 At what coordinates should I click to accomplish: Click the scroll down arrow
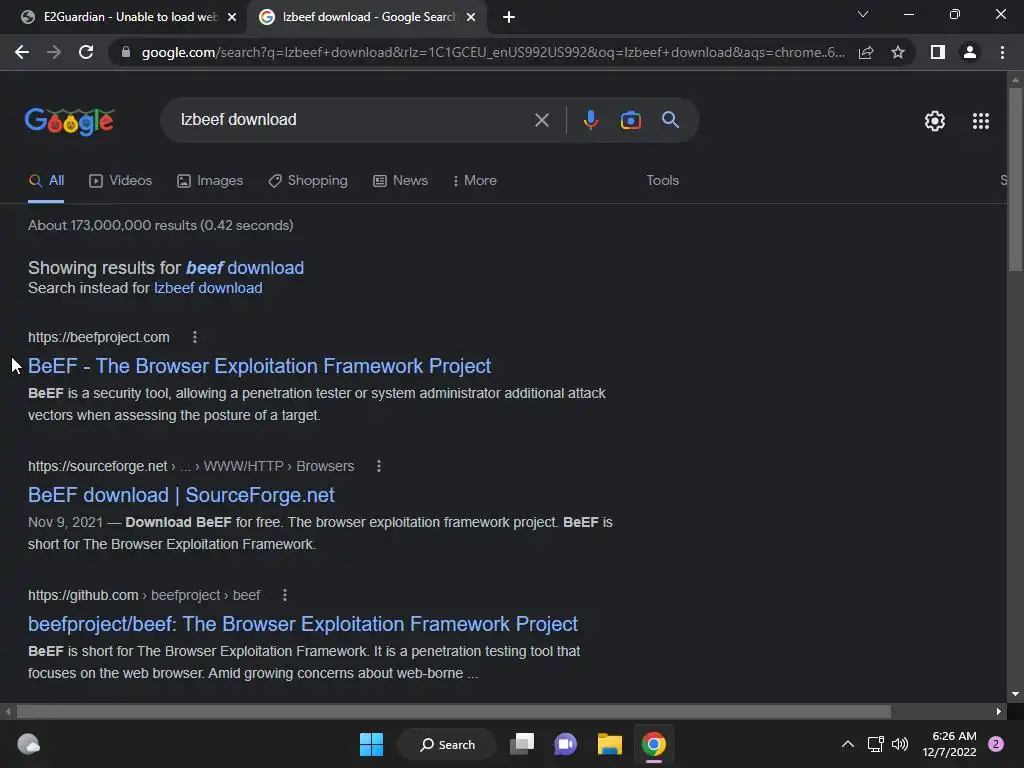pyautogui.click(x=1015, y=694)
